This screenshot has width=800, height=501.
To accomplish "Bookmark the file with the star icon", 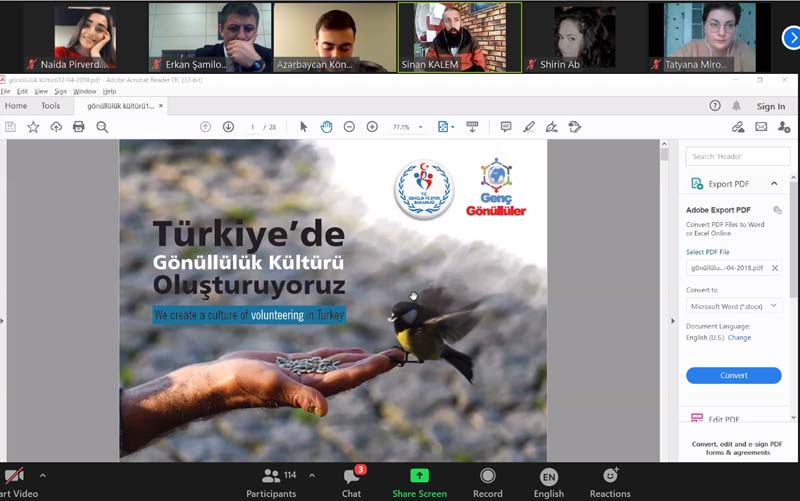I will (x=33, y=127).
